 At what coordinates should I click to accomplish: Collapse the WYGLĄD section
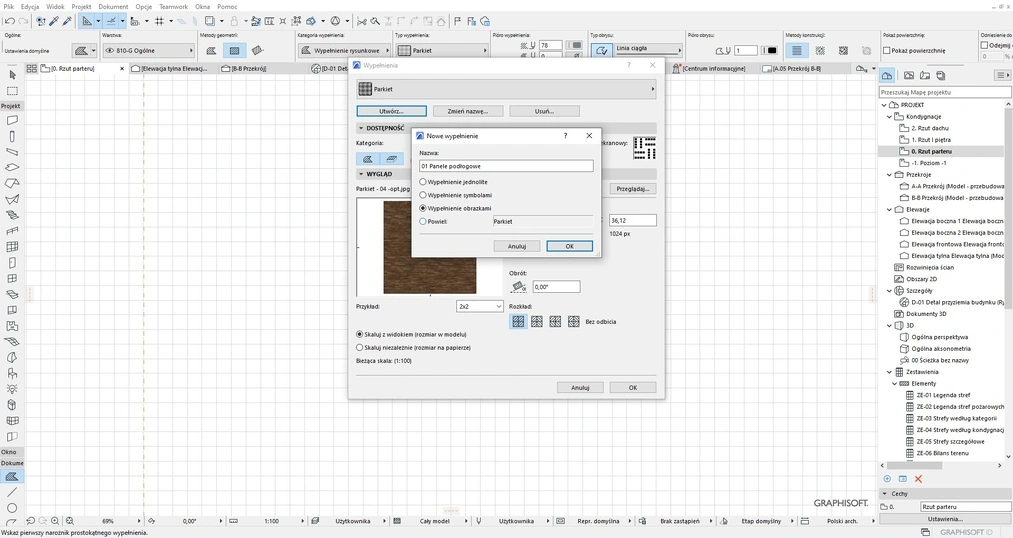coord(361,174)
